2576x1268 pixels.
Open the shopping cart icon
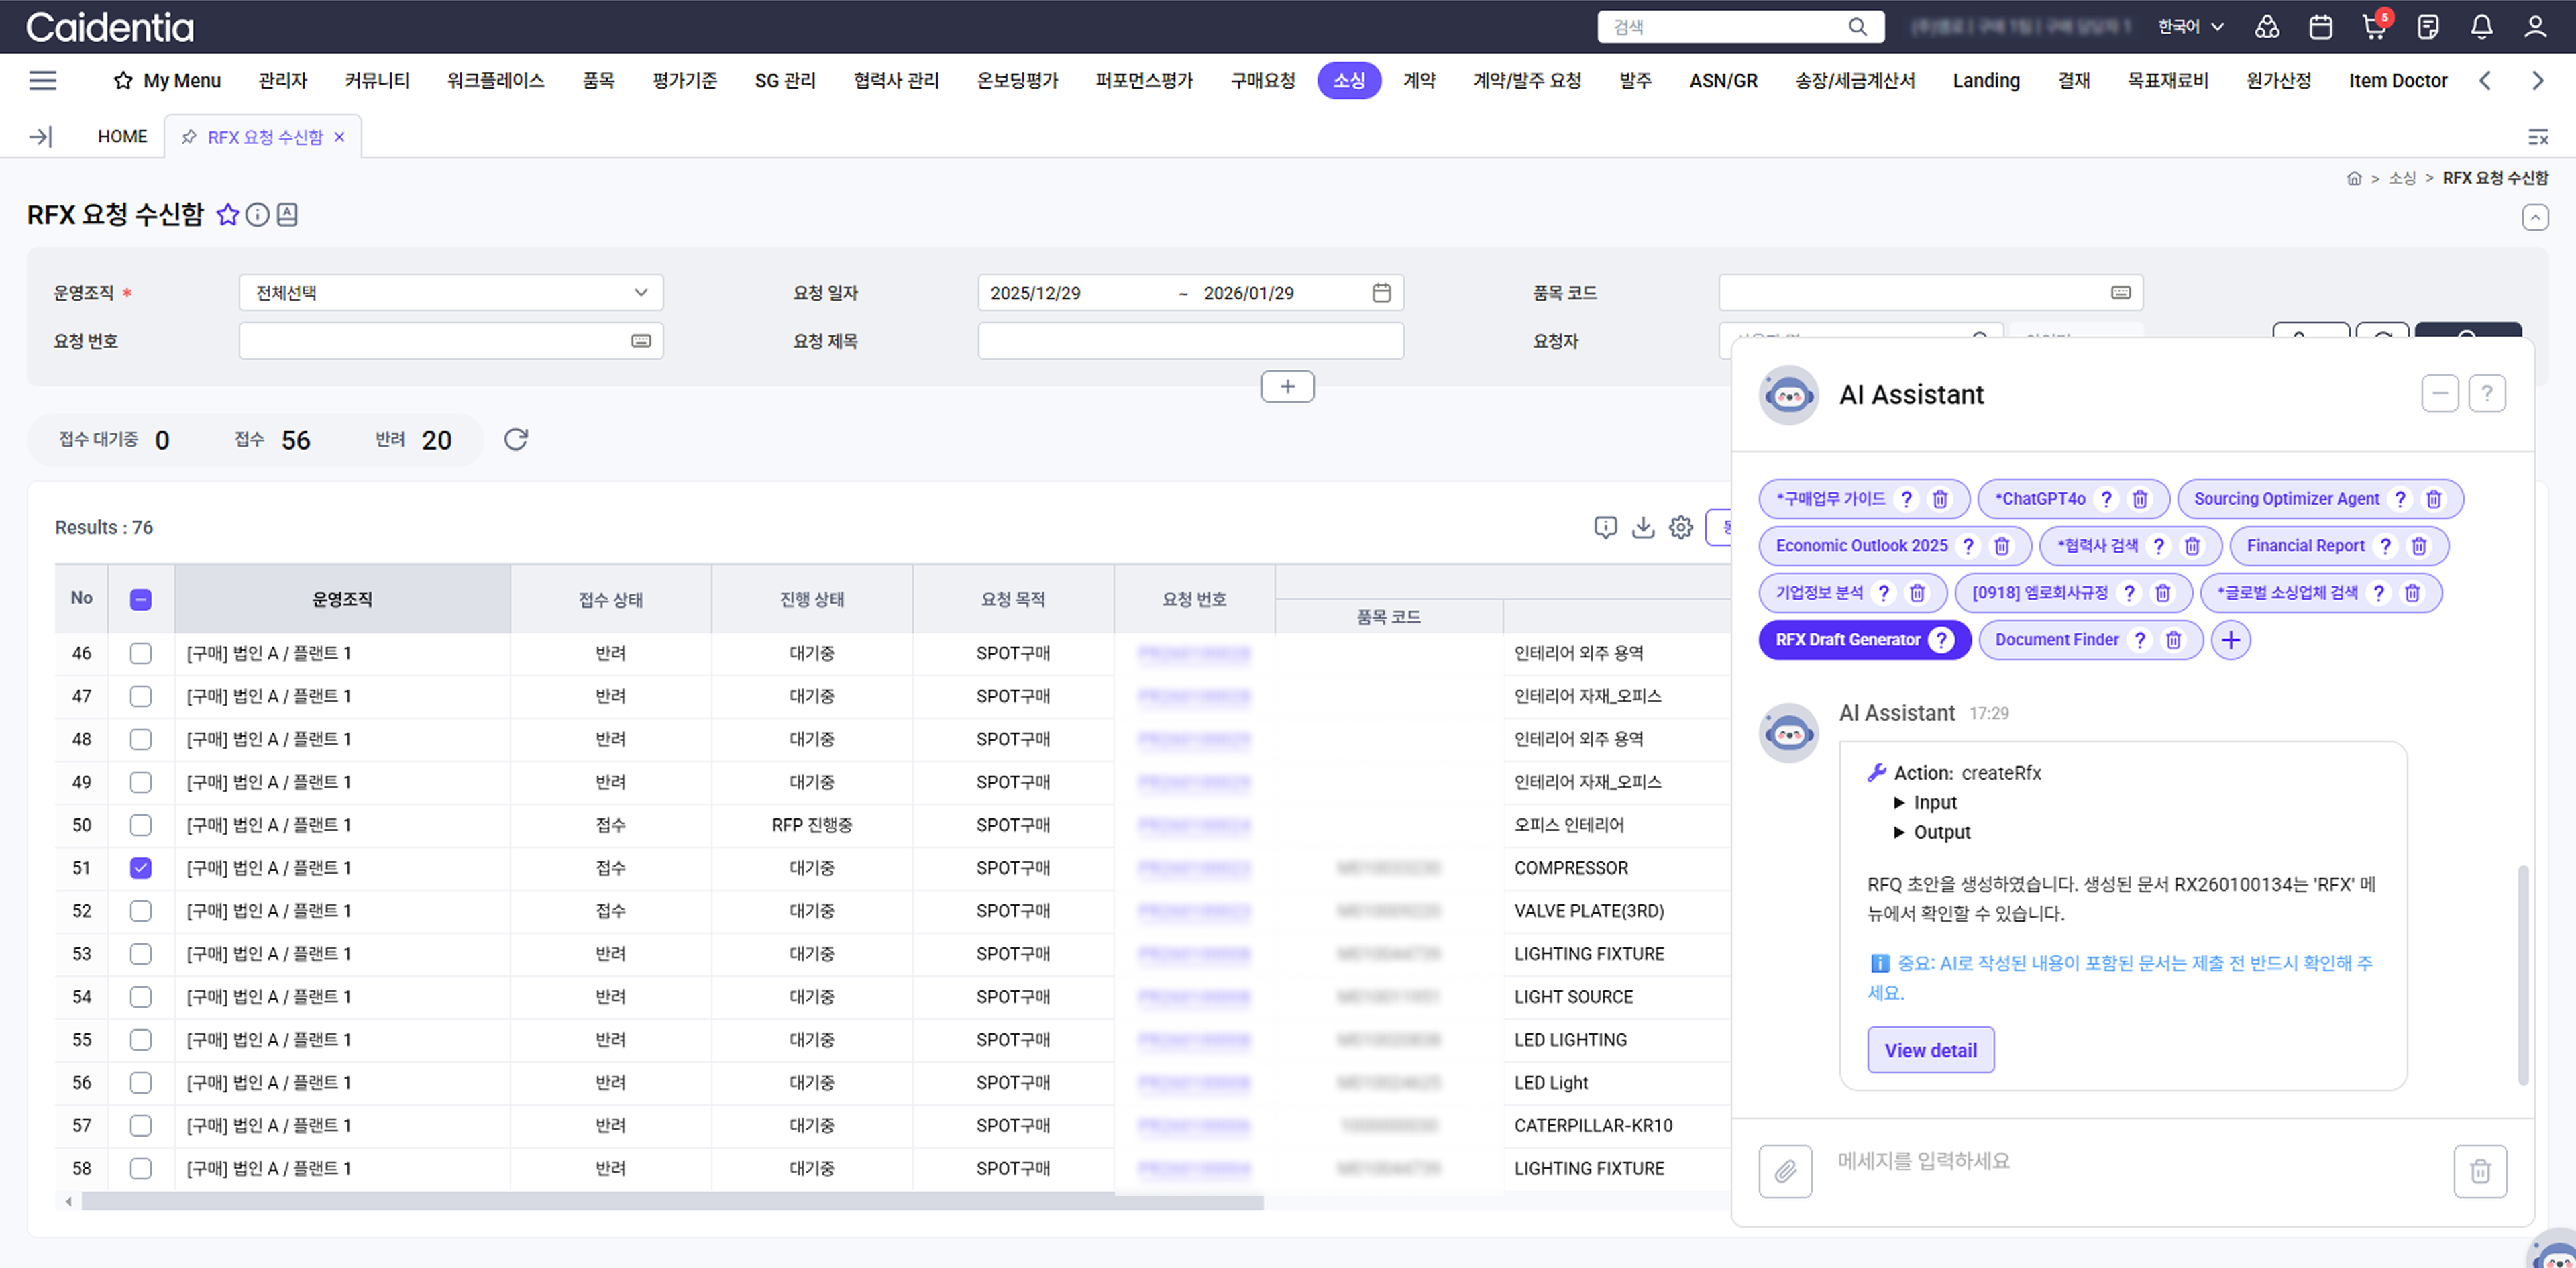(x=2373, y=27)
